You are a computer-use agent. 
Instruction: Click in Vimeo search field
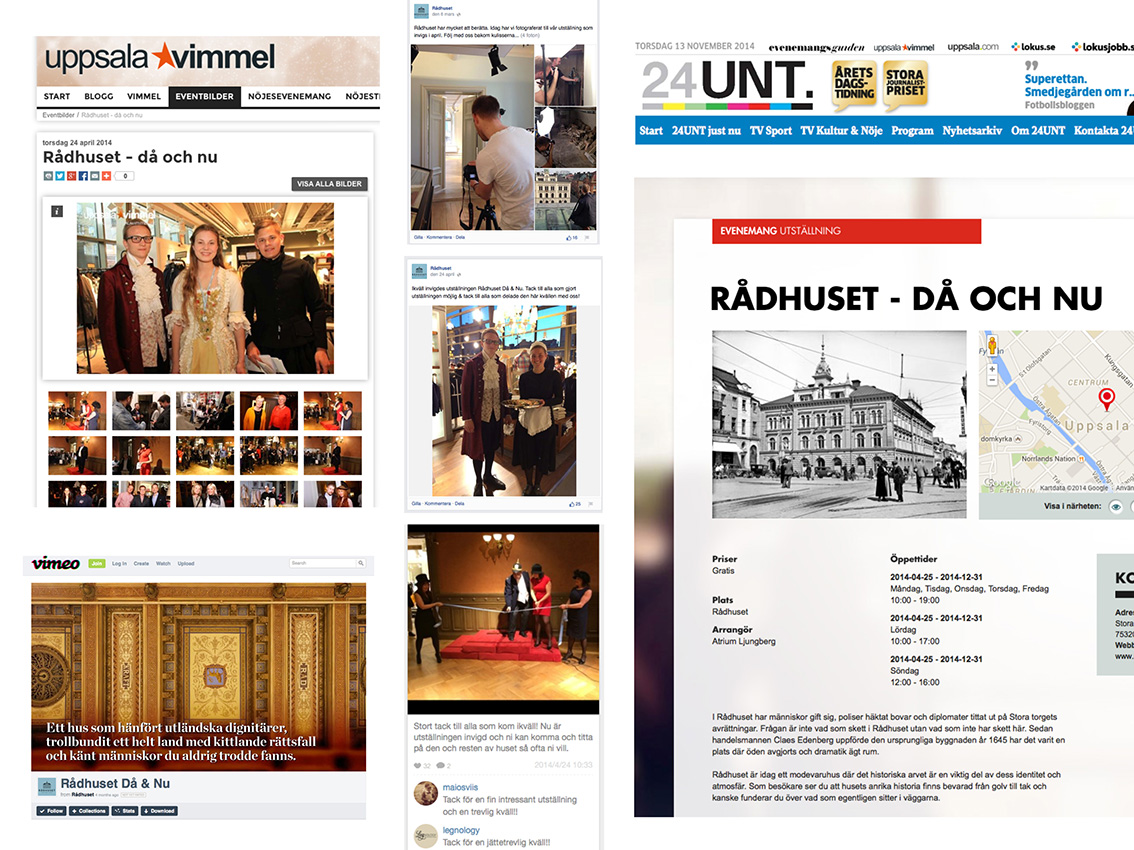[x=322, y=563]
